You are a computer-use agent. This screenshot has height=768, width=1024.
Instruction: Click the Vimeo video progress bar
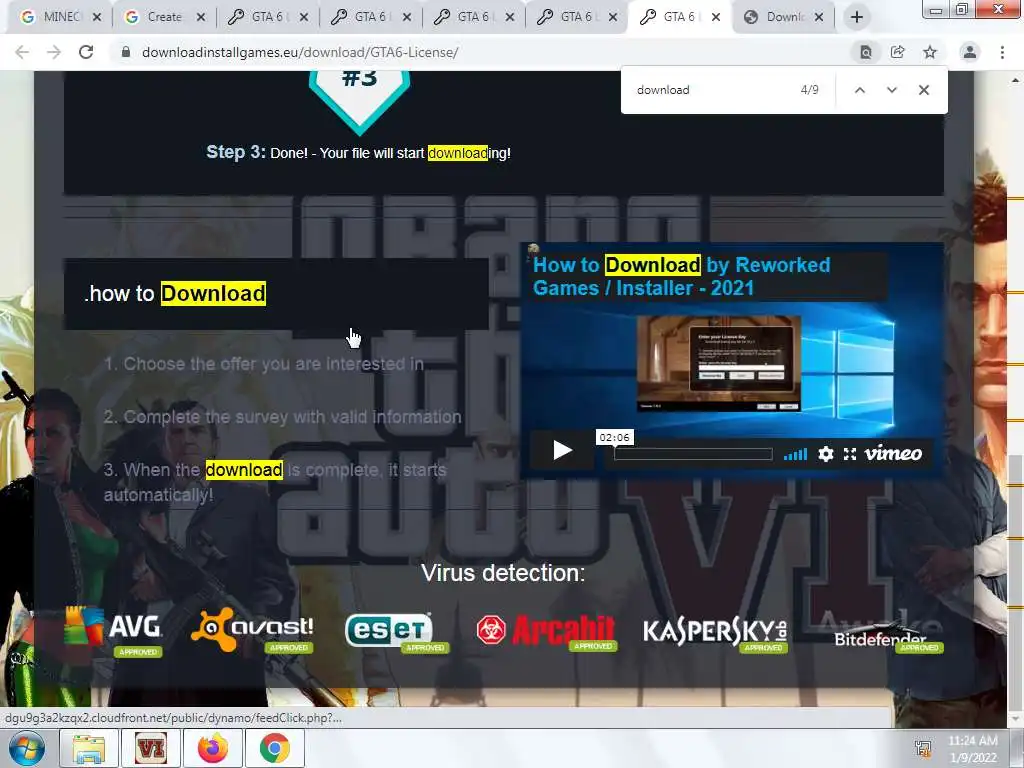(694, 454)
